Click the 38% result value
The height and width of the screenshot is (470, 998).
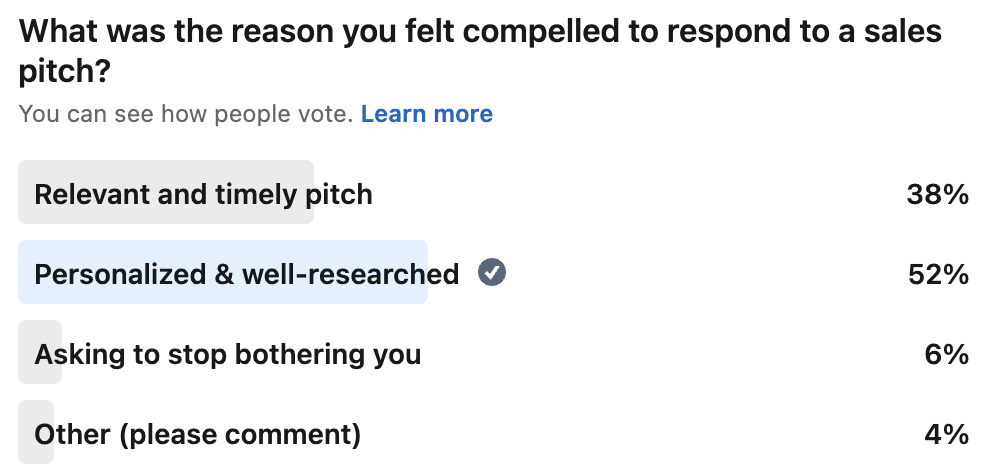click(938, 194)
